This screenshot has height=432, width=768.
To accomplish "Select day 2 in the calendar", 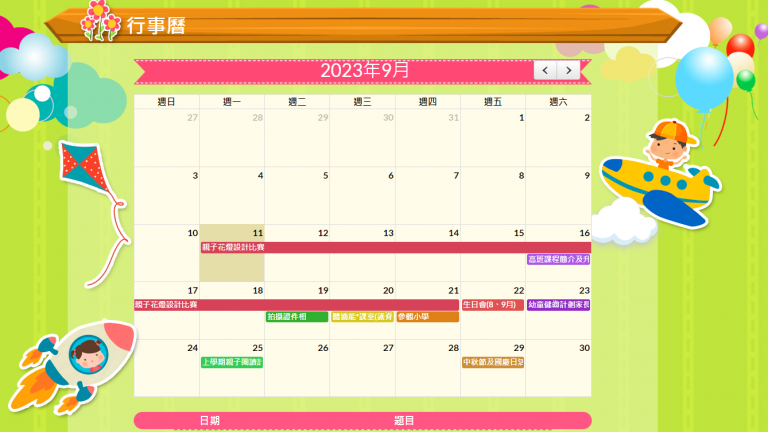I will click(558, 138).
